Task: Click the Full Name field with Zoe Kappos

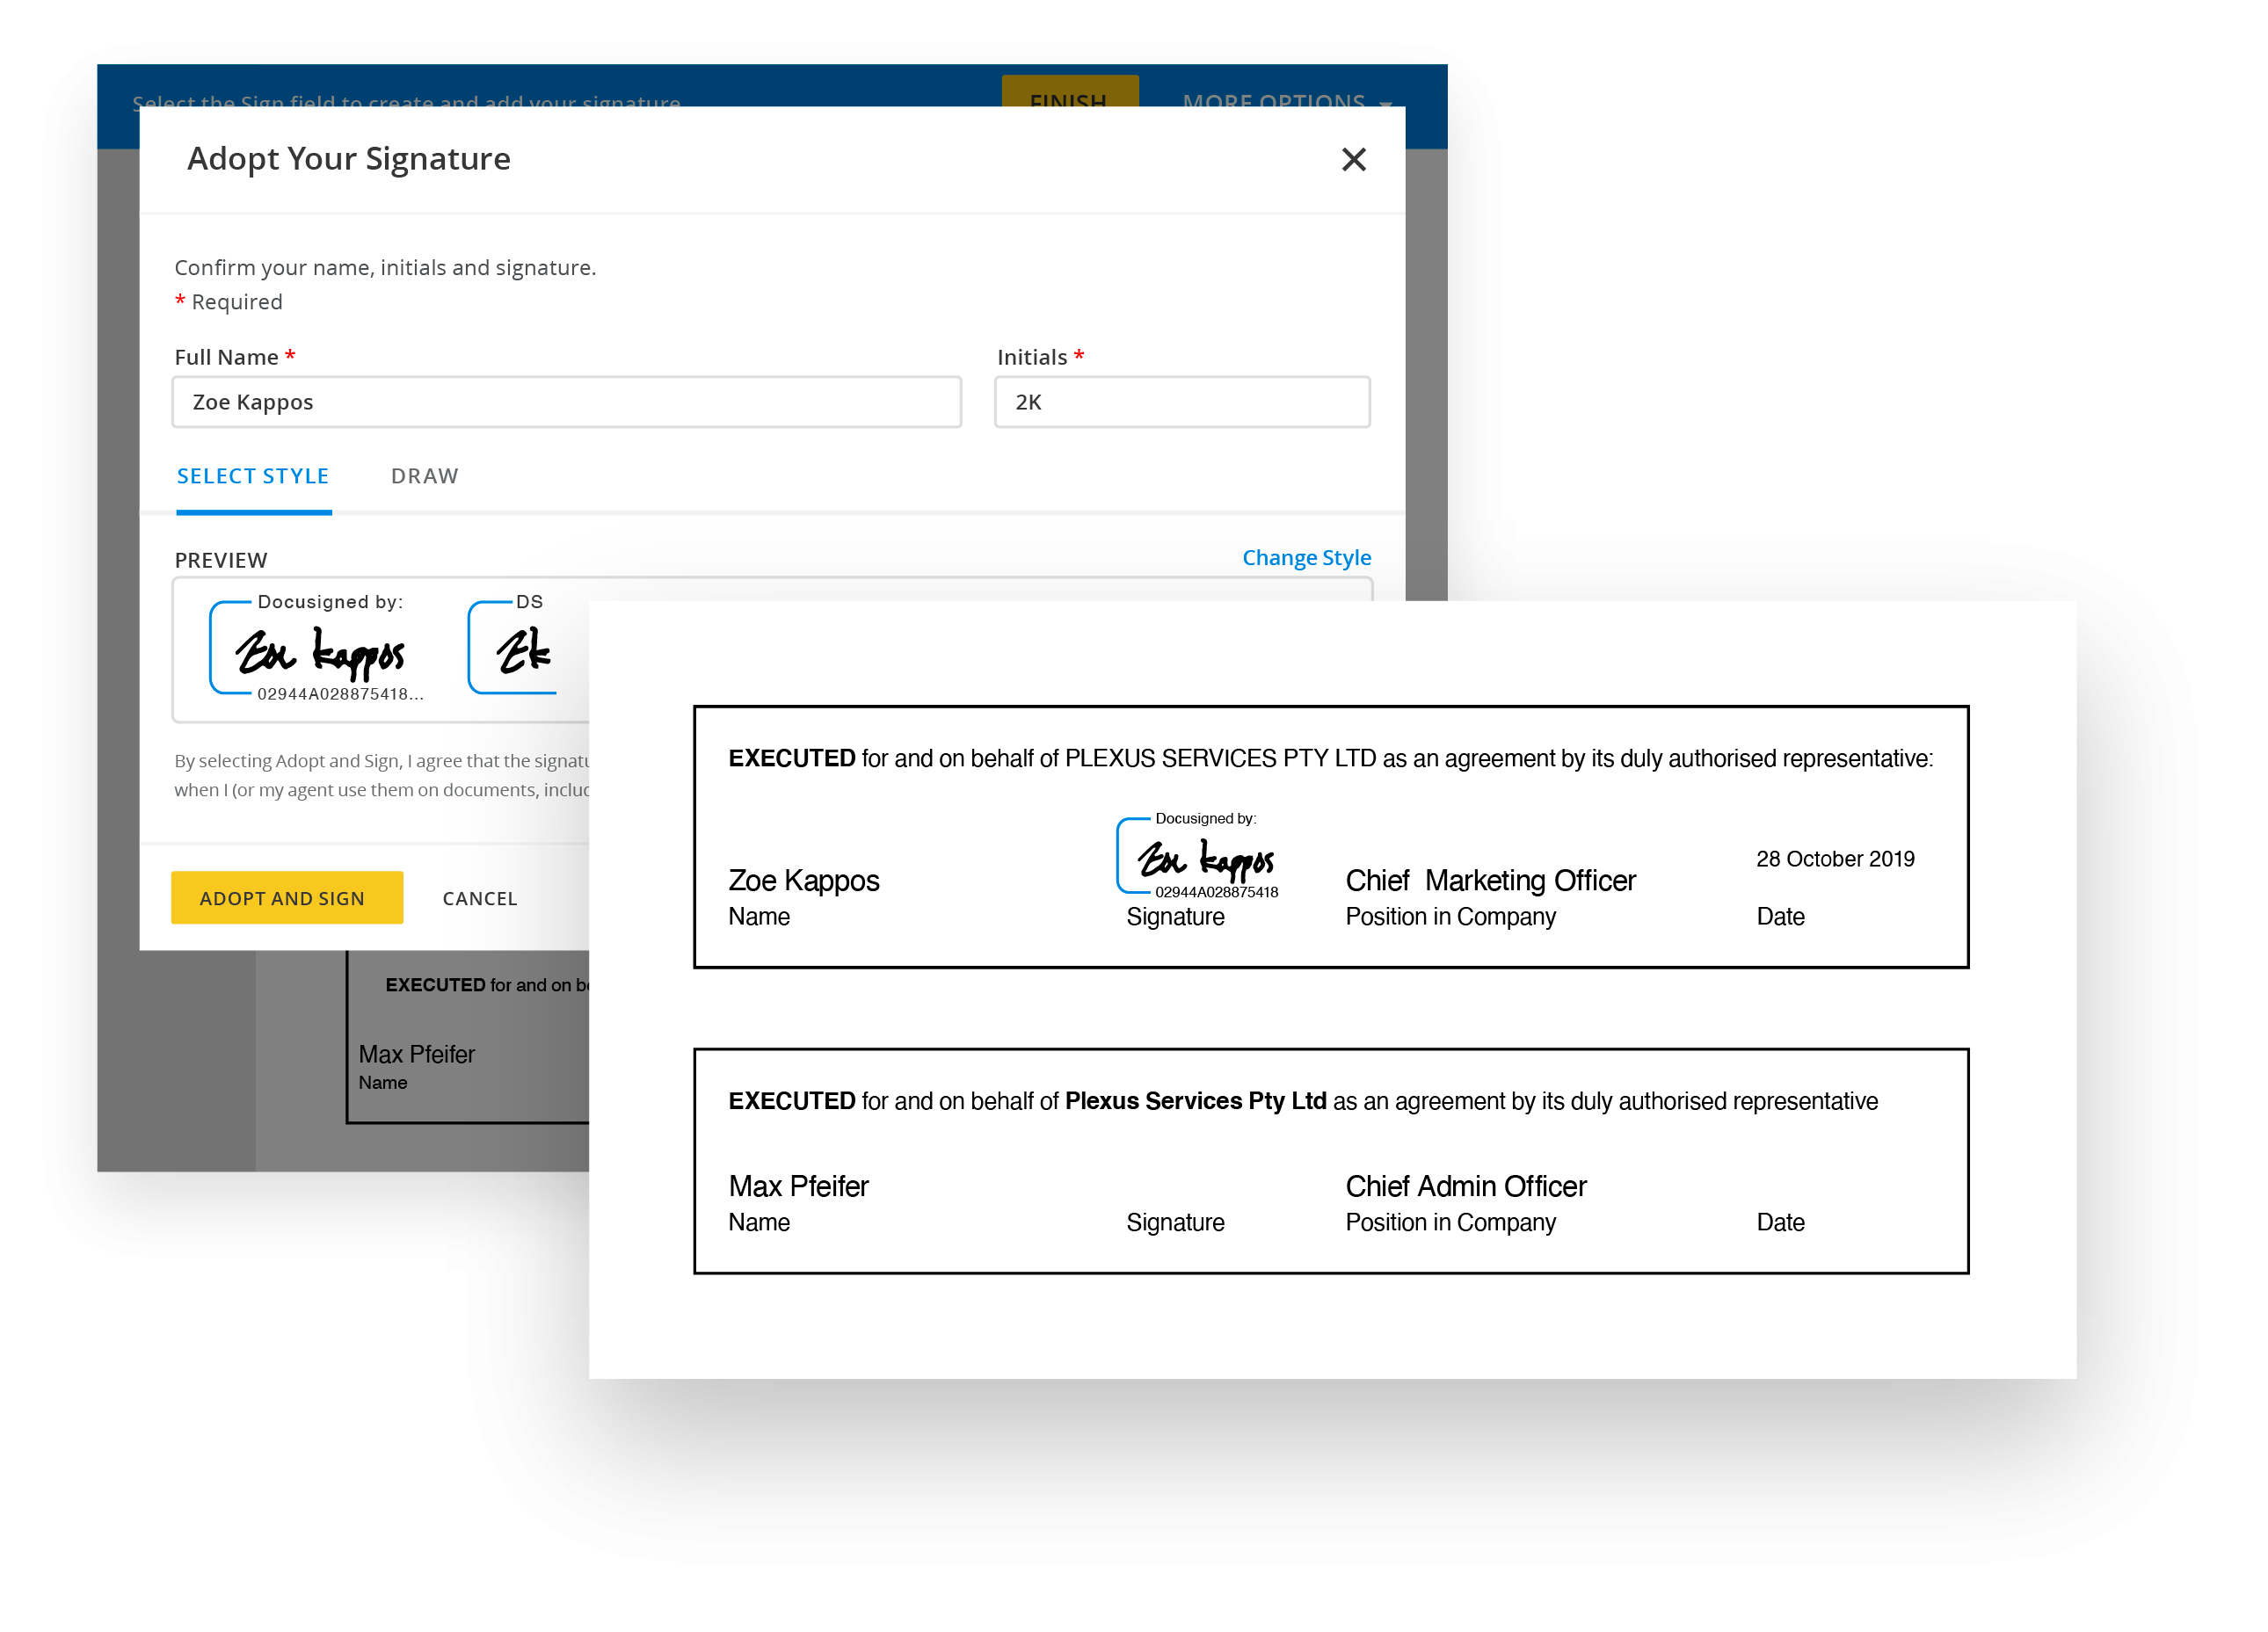Action: click(566, 402)
